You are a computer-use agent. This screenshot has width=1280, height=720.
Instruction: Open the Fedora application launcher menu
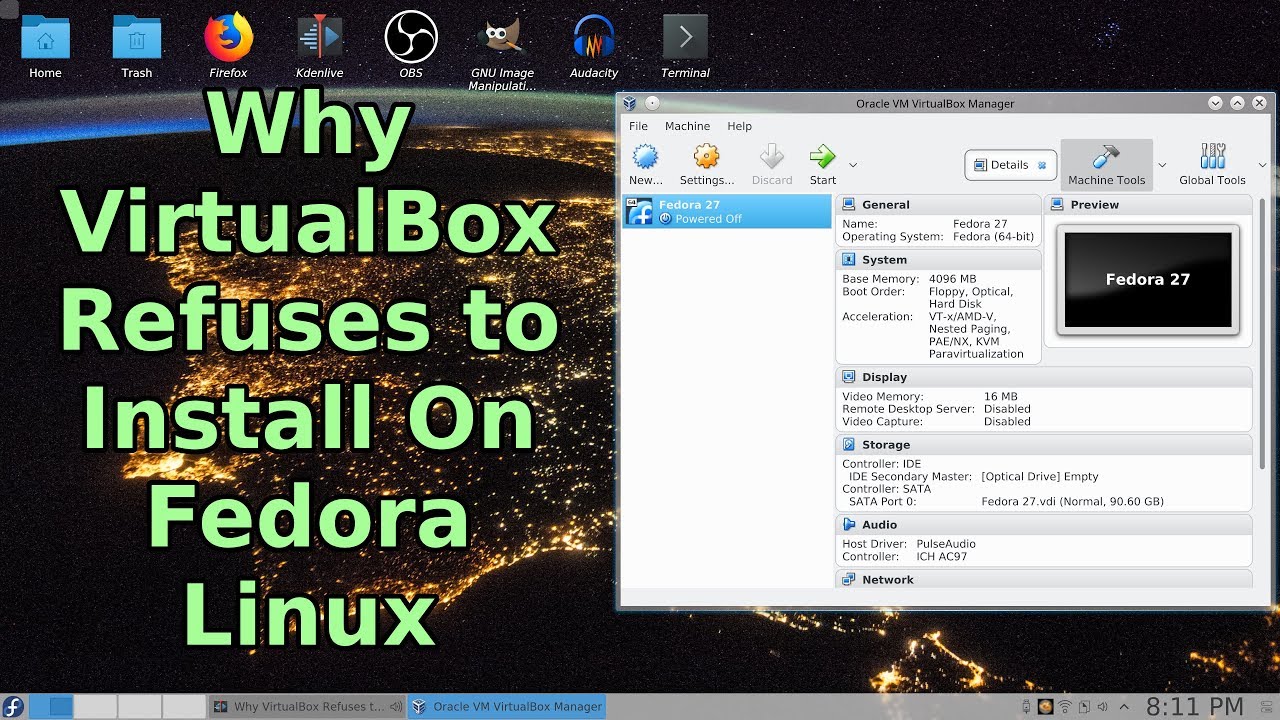click(13, 706)
